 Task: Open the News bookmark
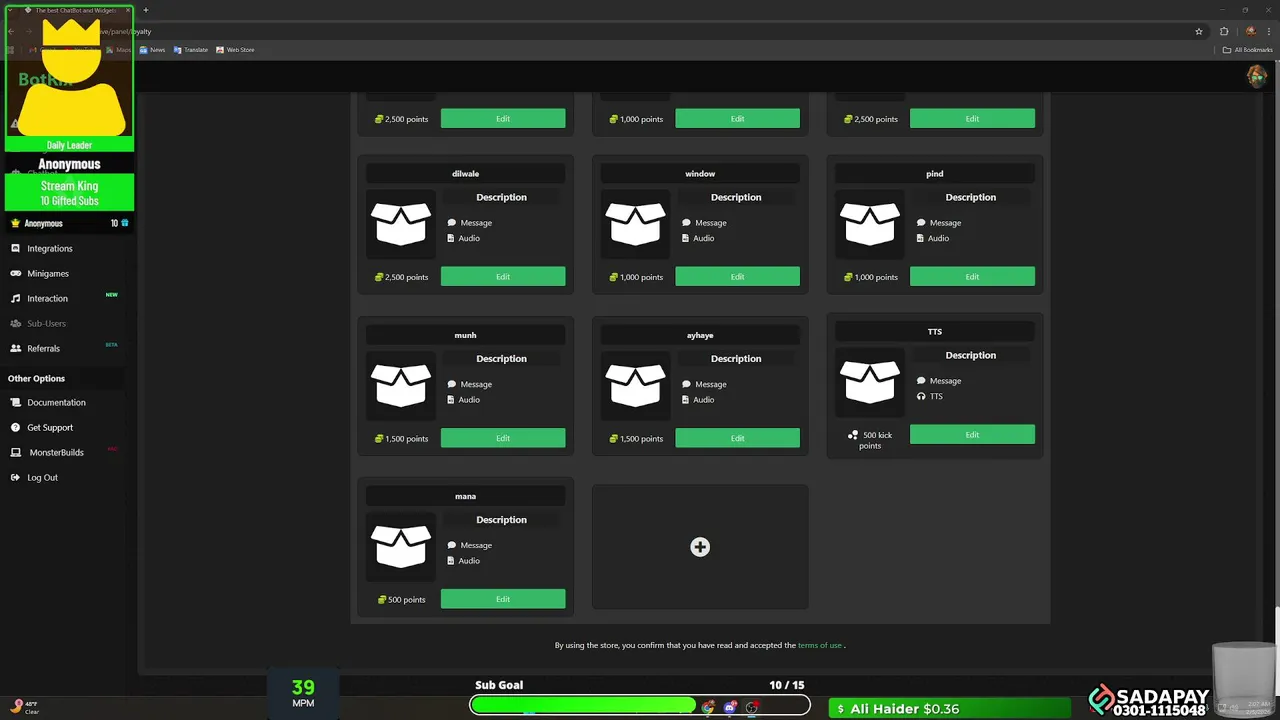click(x=152, y=49)
